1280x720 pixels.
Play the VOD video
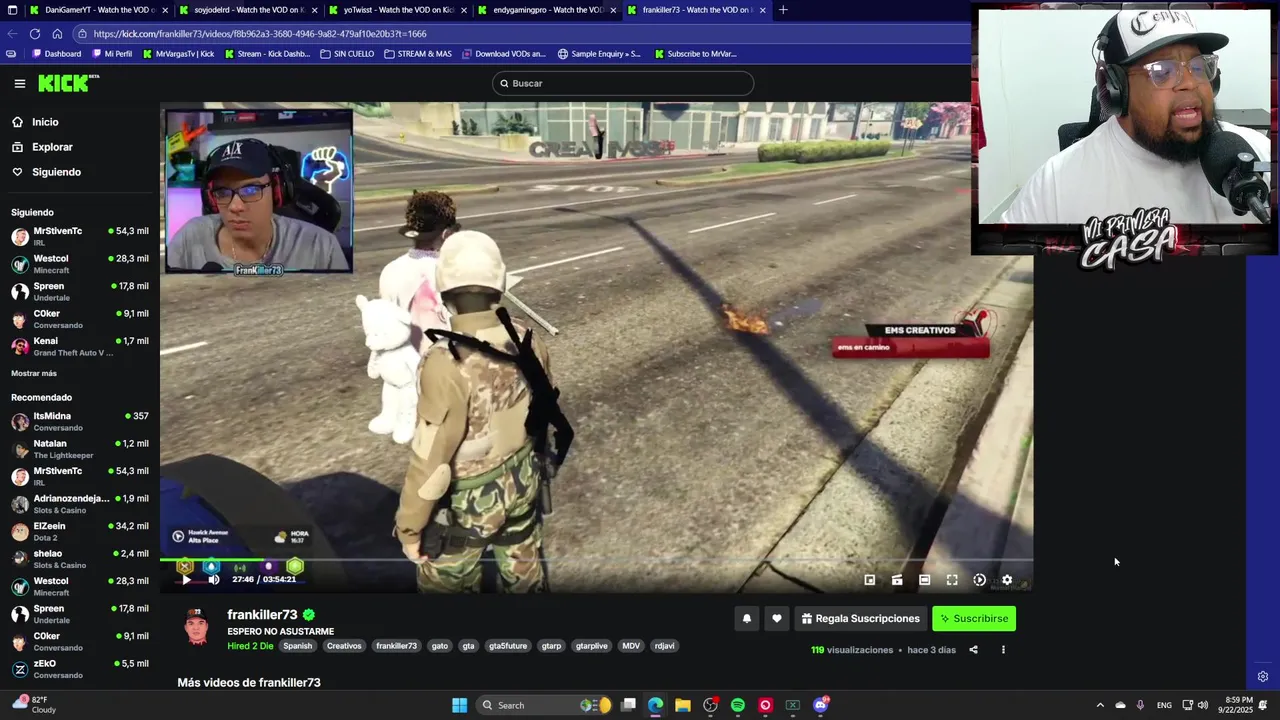(186, 579)
